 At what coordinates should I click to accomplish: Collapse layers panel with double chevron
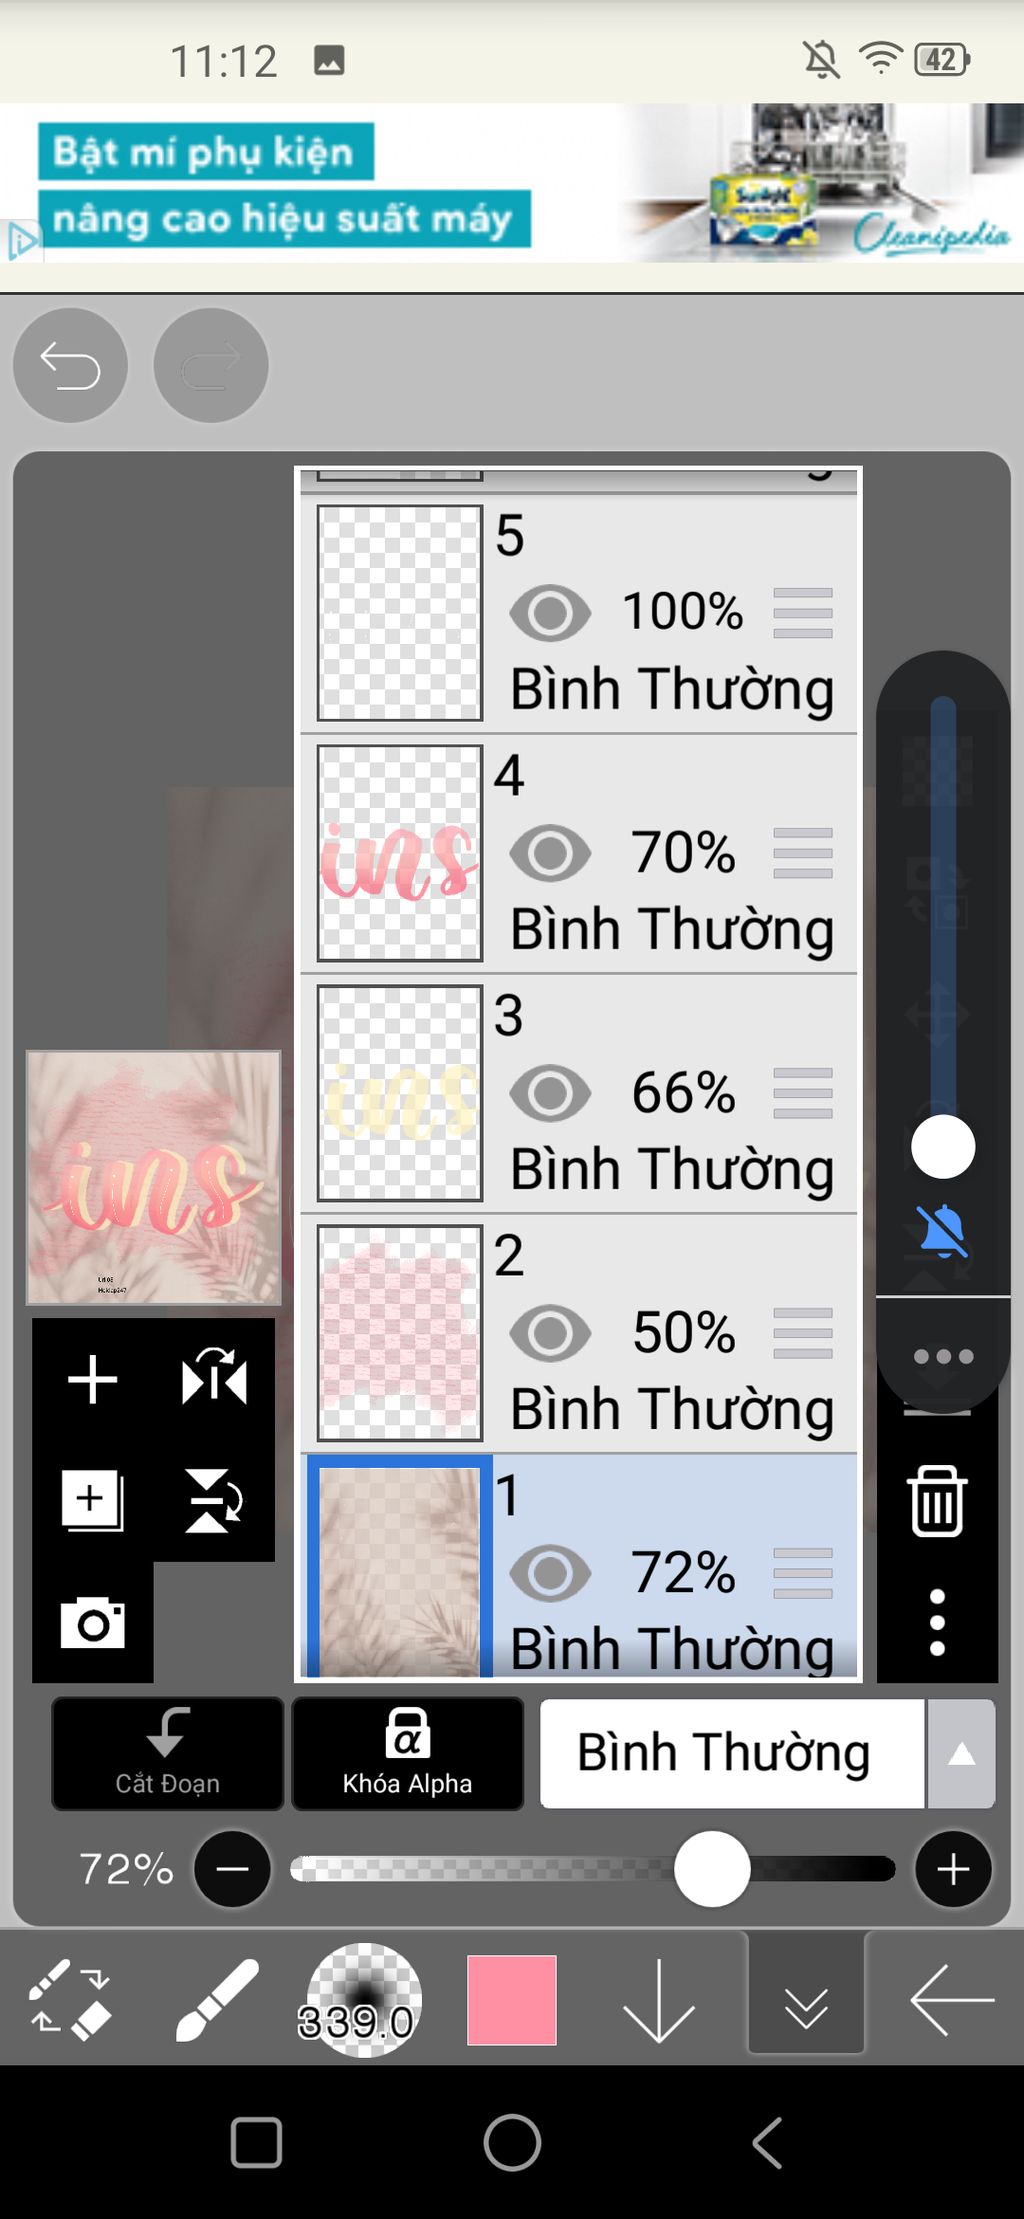tap(806, 2000)
